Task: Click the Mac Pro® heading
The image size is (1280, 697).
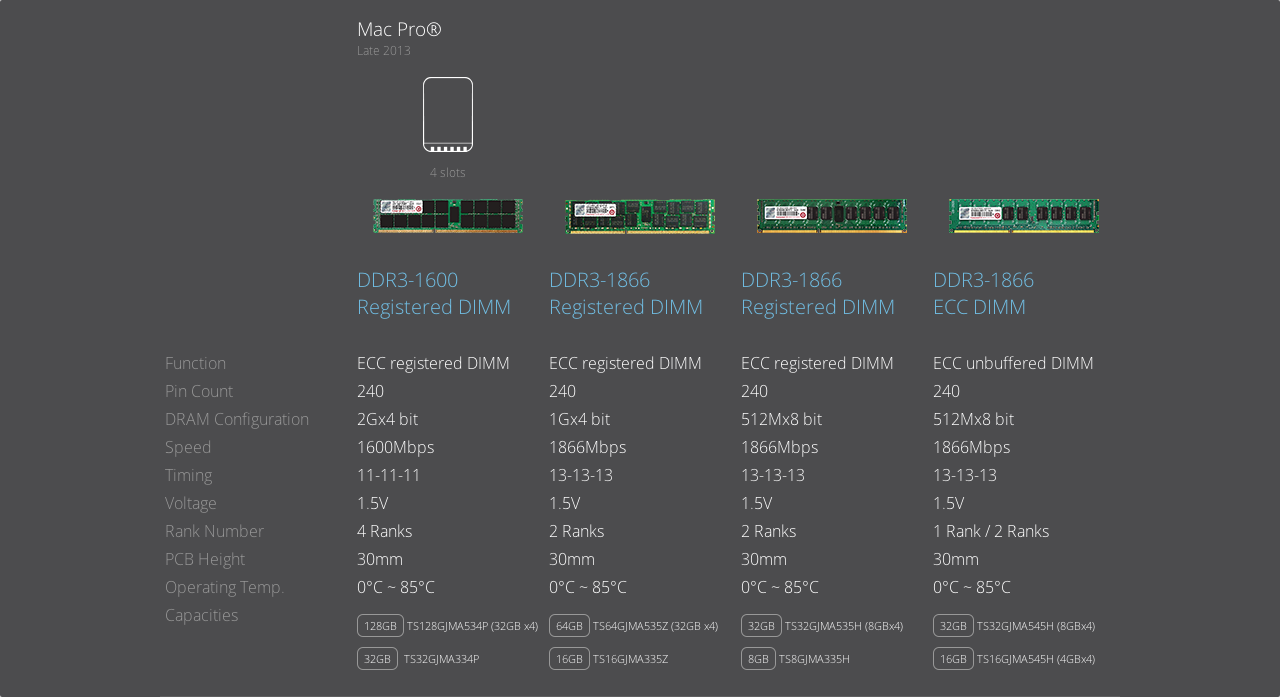Action: 399,30
